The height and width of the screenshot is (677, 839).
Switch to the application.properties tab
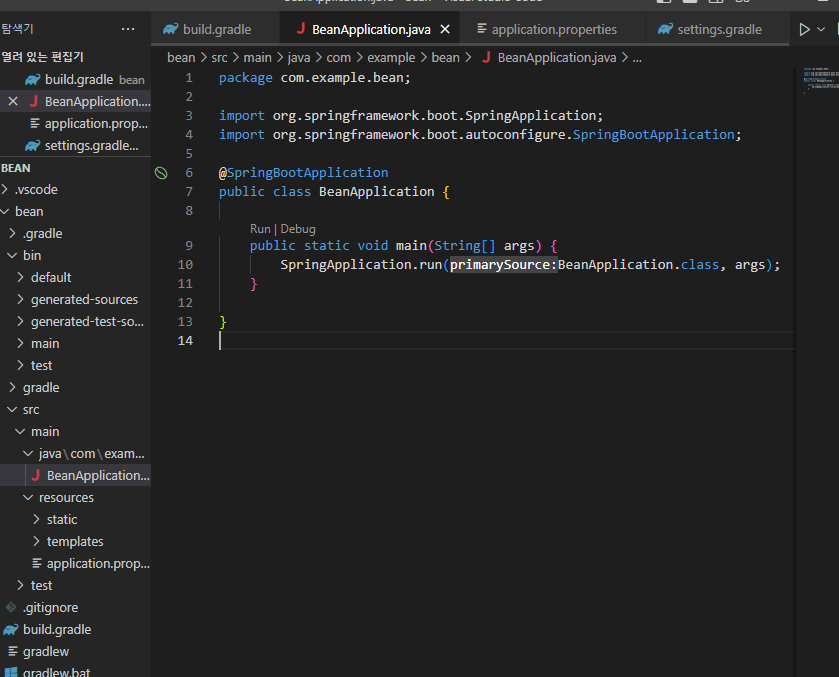coord(554,30)
